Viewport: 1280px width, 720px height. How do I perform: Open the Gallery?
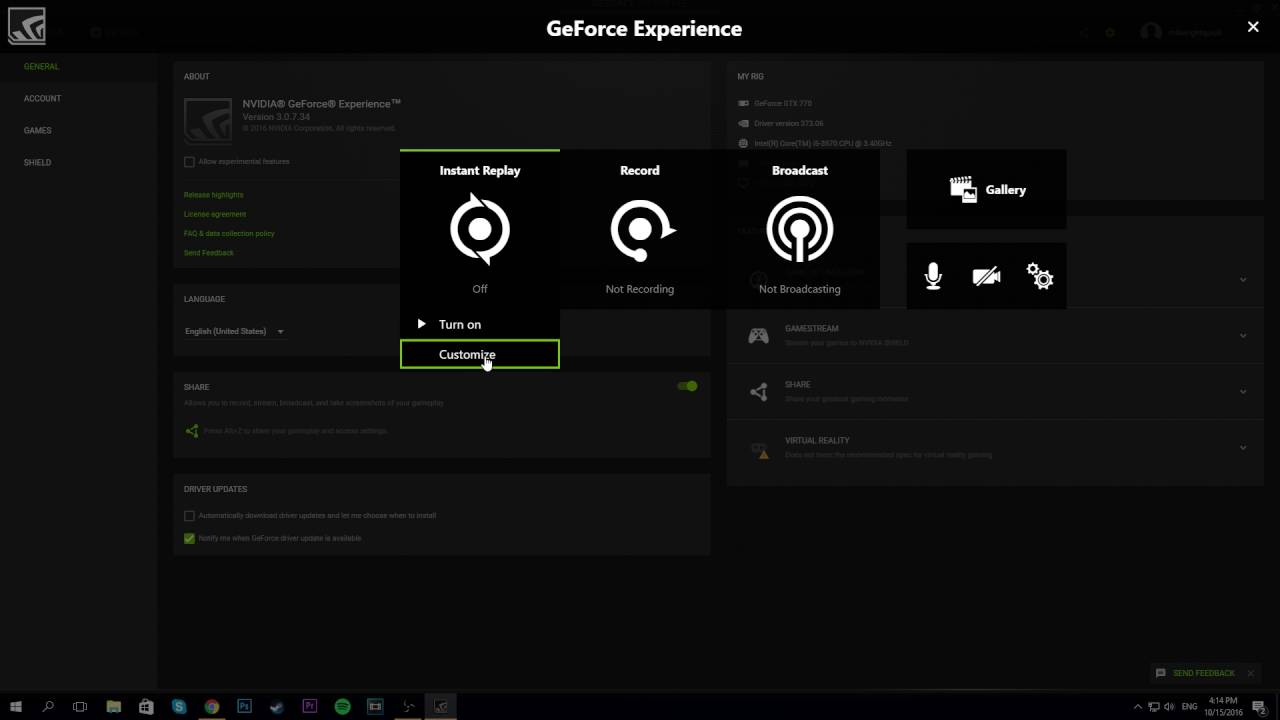(987, 189)
